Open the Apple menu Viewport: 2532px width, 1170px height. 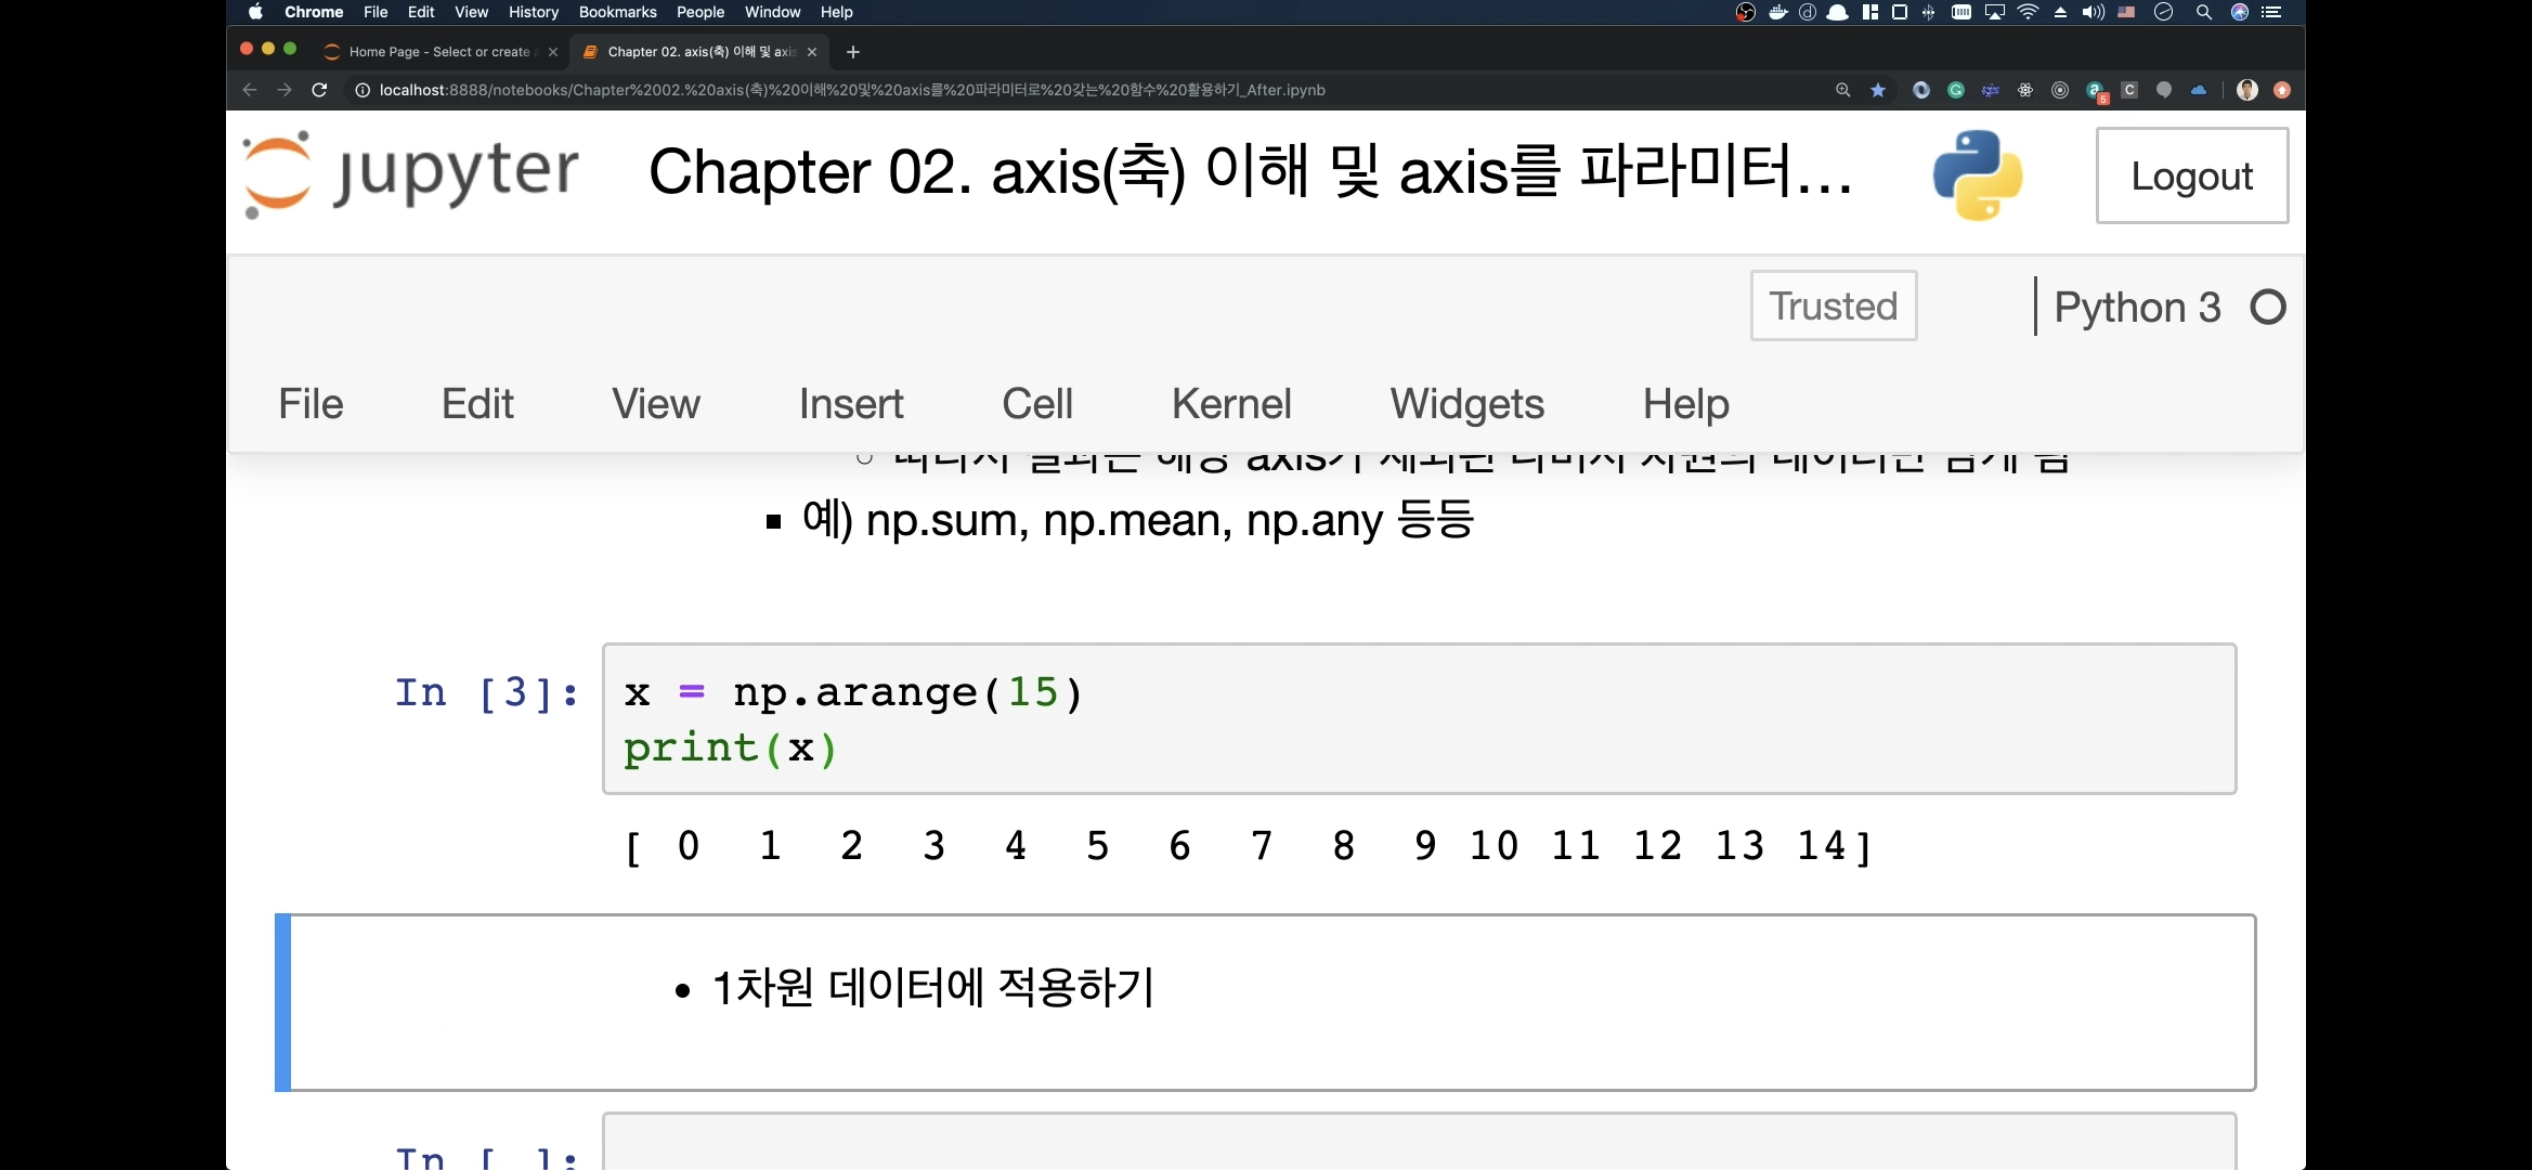[x=256, y=12]
